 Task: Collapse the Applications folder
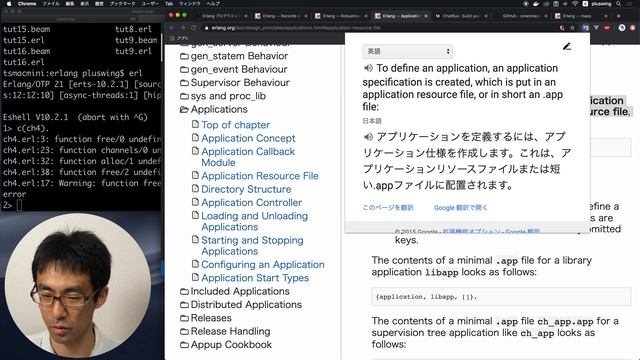[x=214, y=109]
